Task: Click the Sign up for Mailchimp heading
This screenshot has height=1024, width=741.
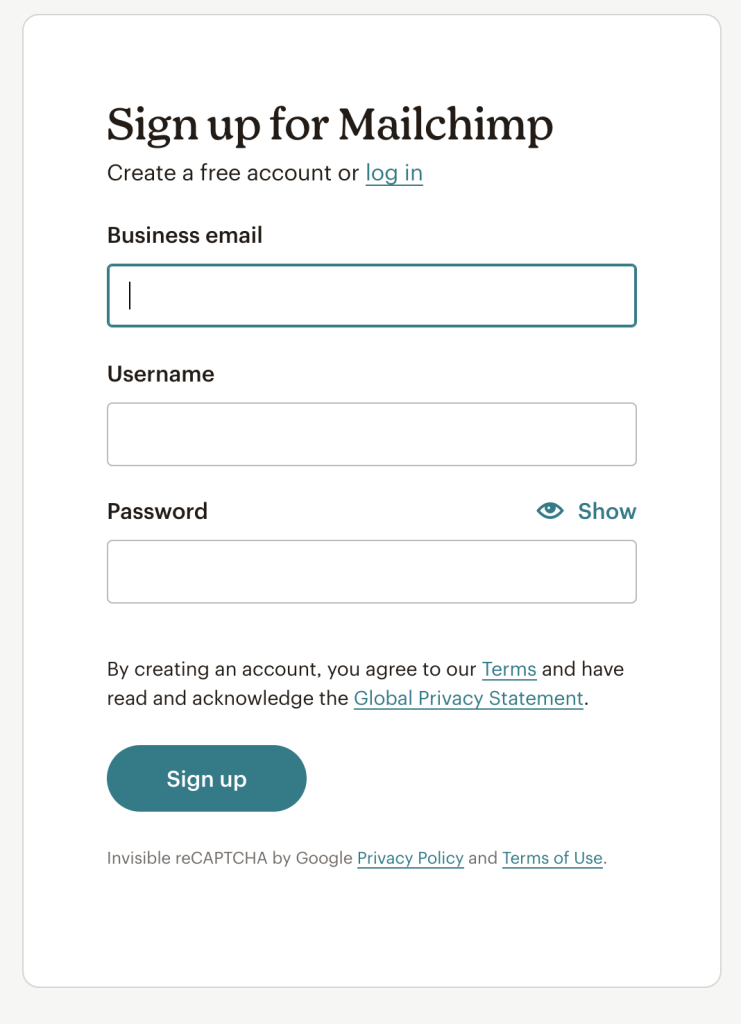Action: coord(330,125)
